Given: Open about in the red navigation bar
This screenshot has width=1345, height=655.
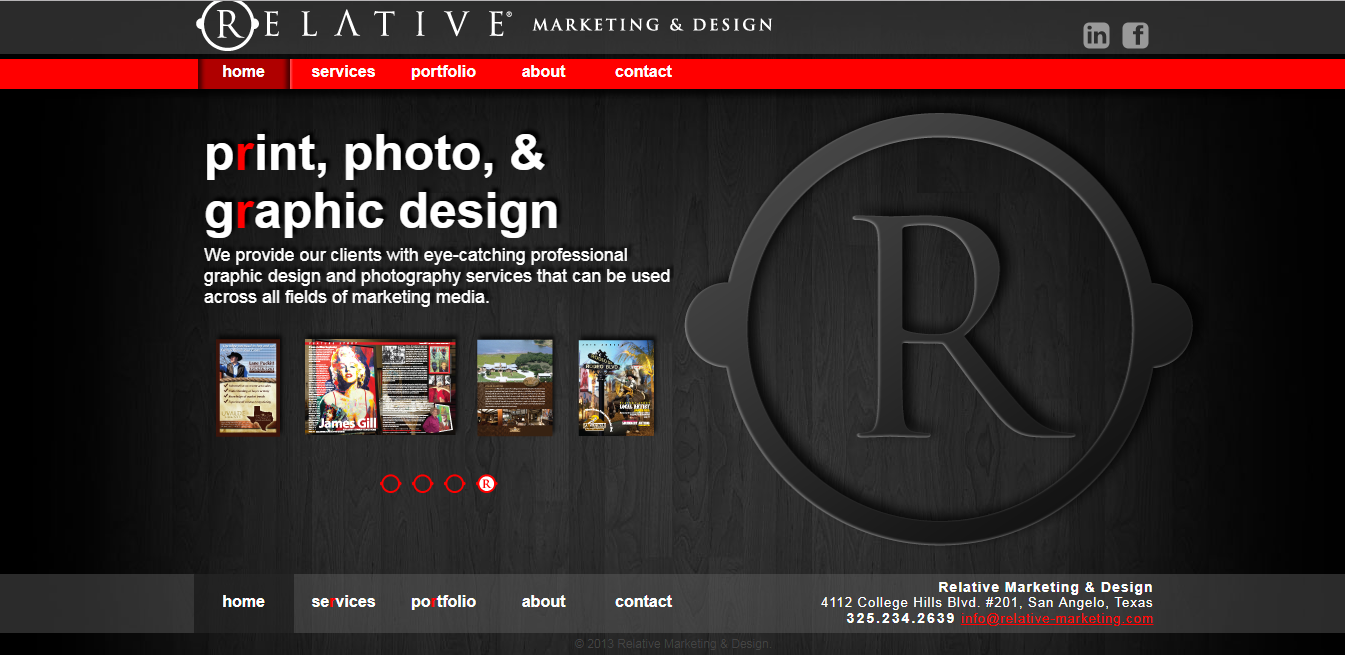Looking at the screenshot, I should click(x=543, y=72).
